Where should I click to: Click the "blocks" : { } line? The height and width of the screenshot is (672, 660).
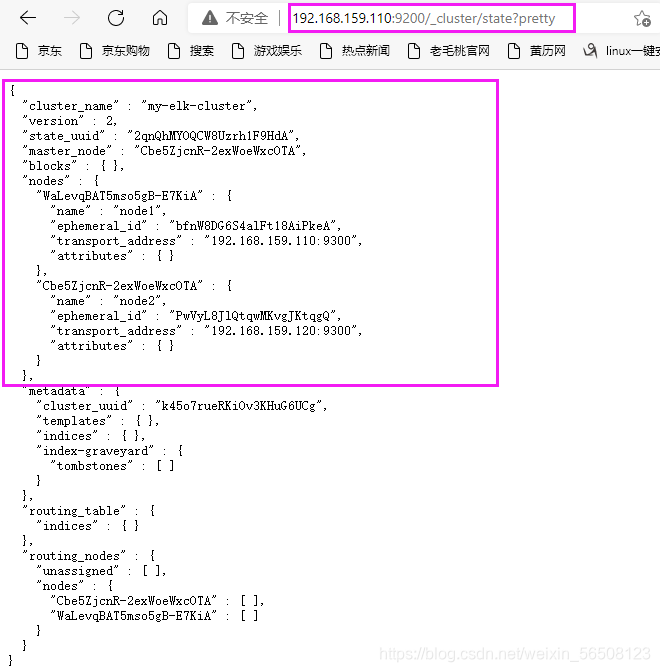pyautogui.click(x=73, y=166)
